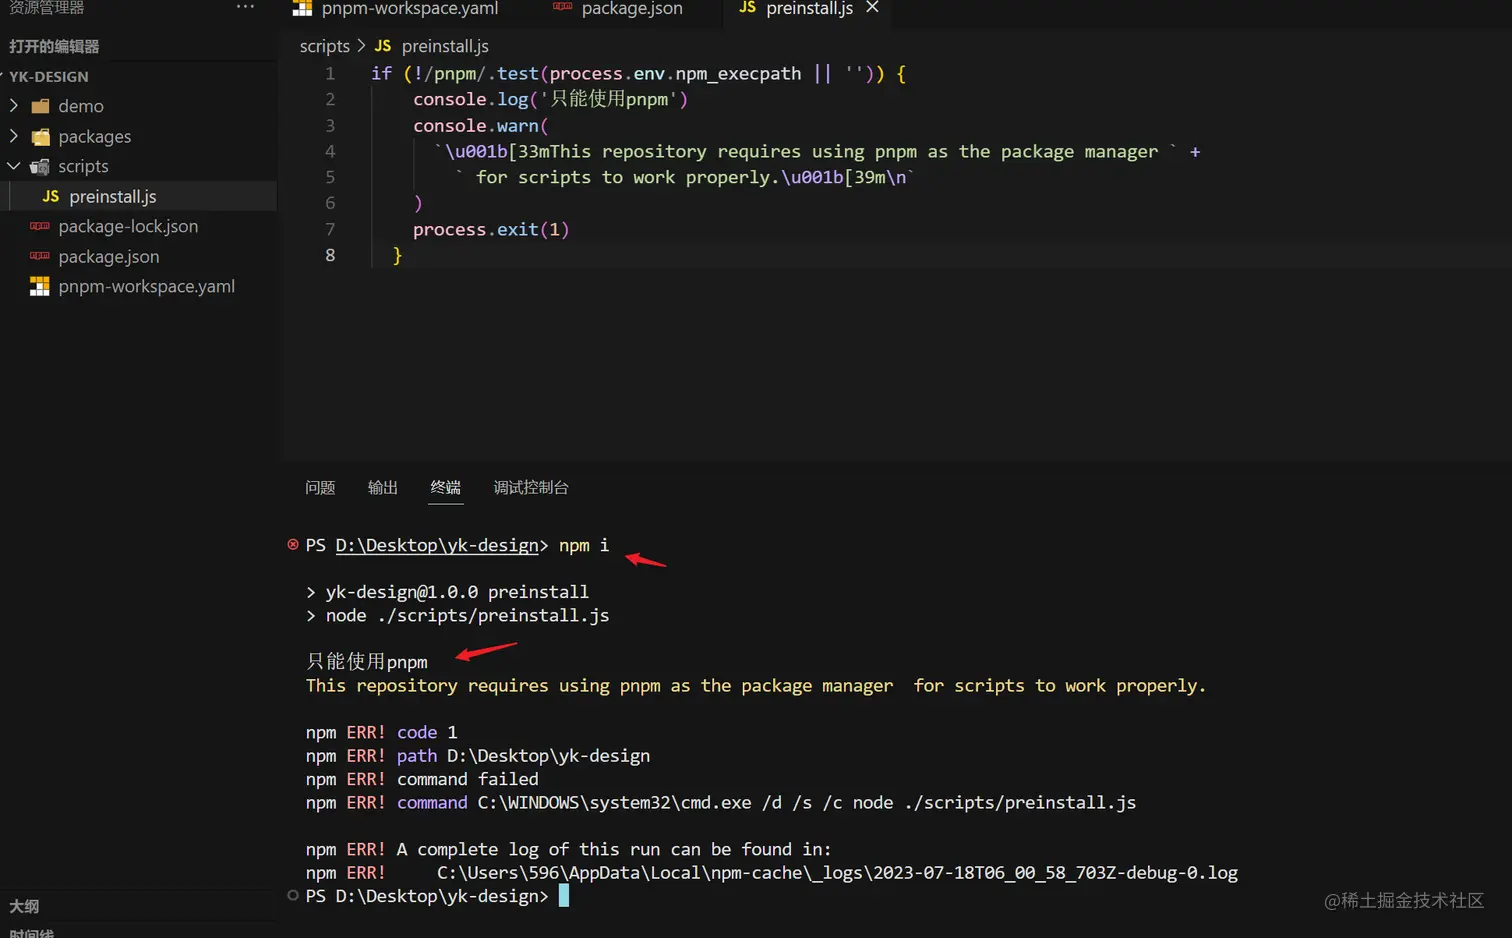Click the terminal input cursor at the last prompt
The width and height of the screenshot is (1512, 938).
pyautogui.click(x=564, y=895)
